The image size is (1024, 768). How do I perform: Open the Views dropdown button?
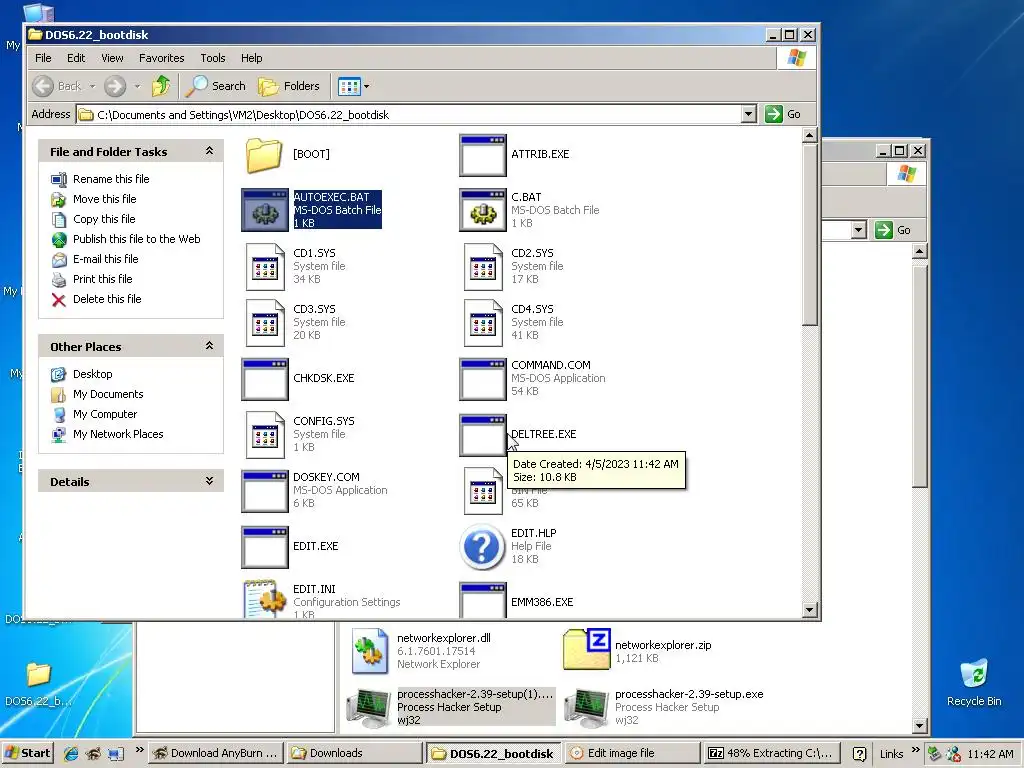[x=354, y=86]
